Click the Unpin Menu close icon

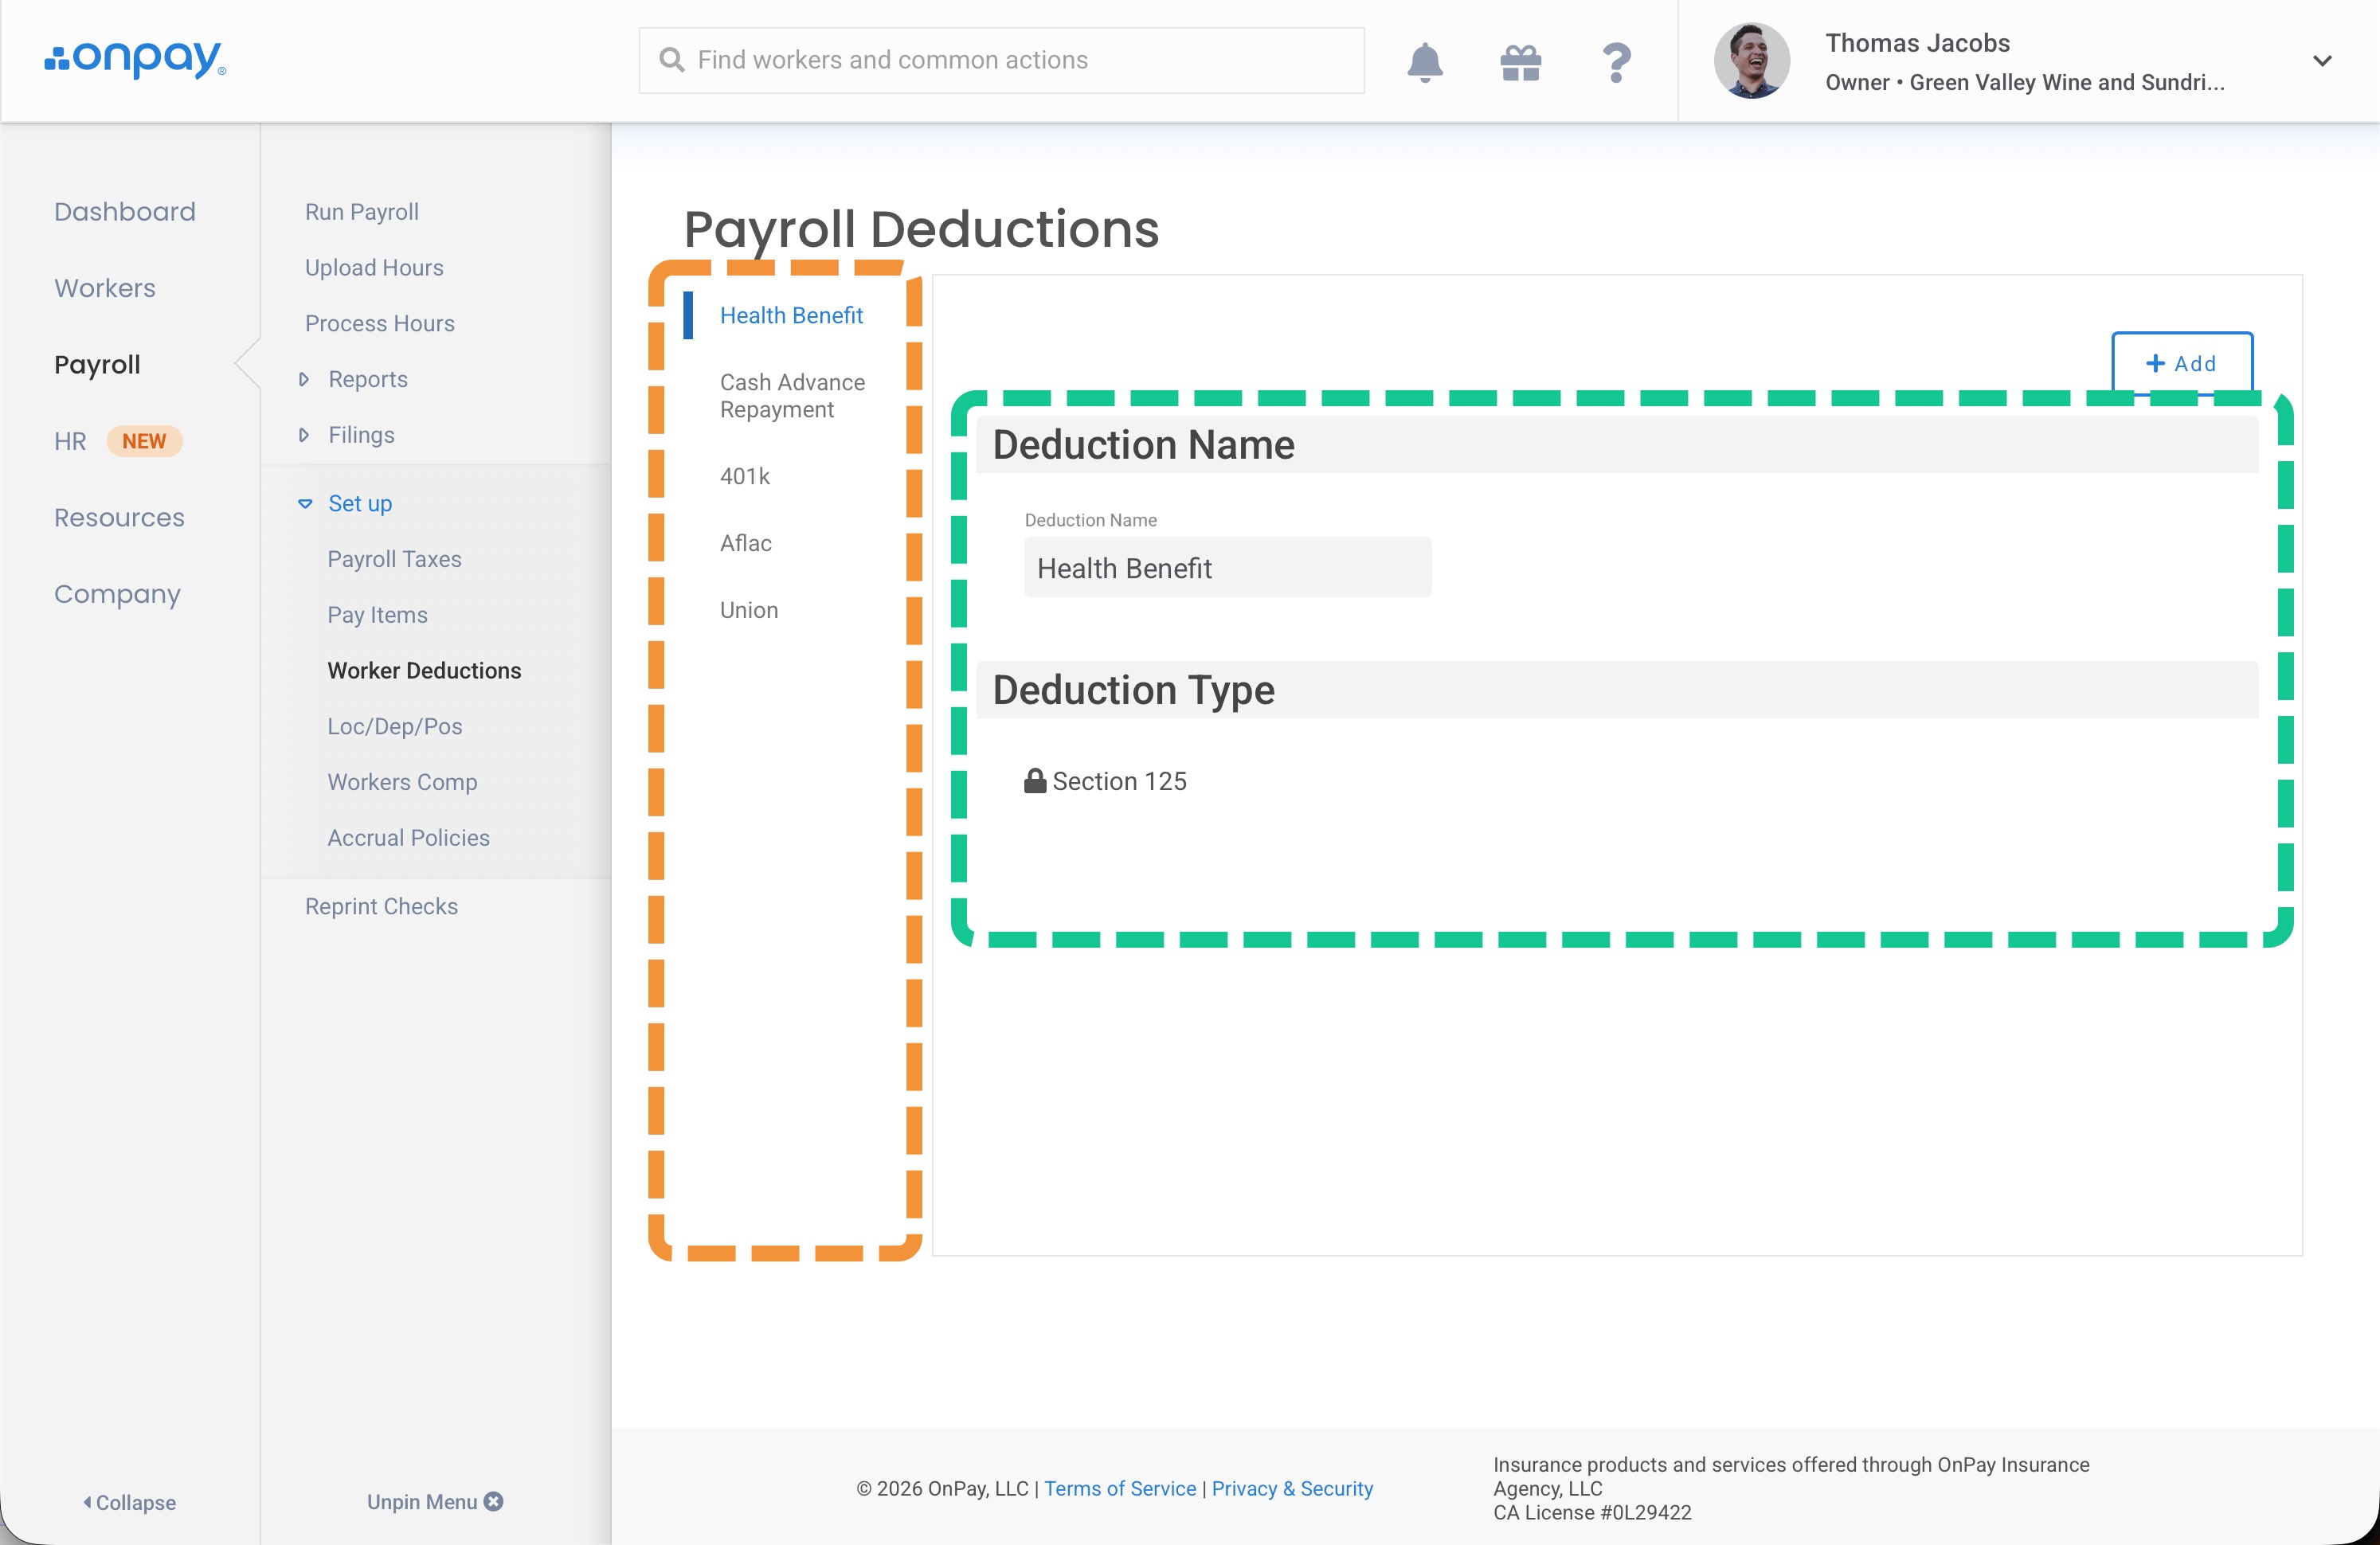tap(493, 1501)
